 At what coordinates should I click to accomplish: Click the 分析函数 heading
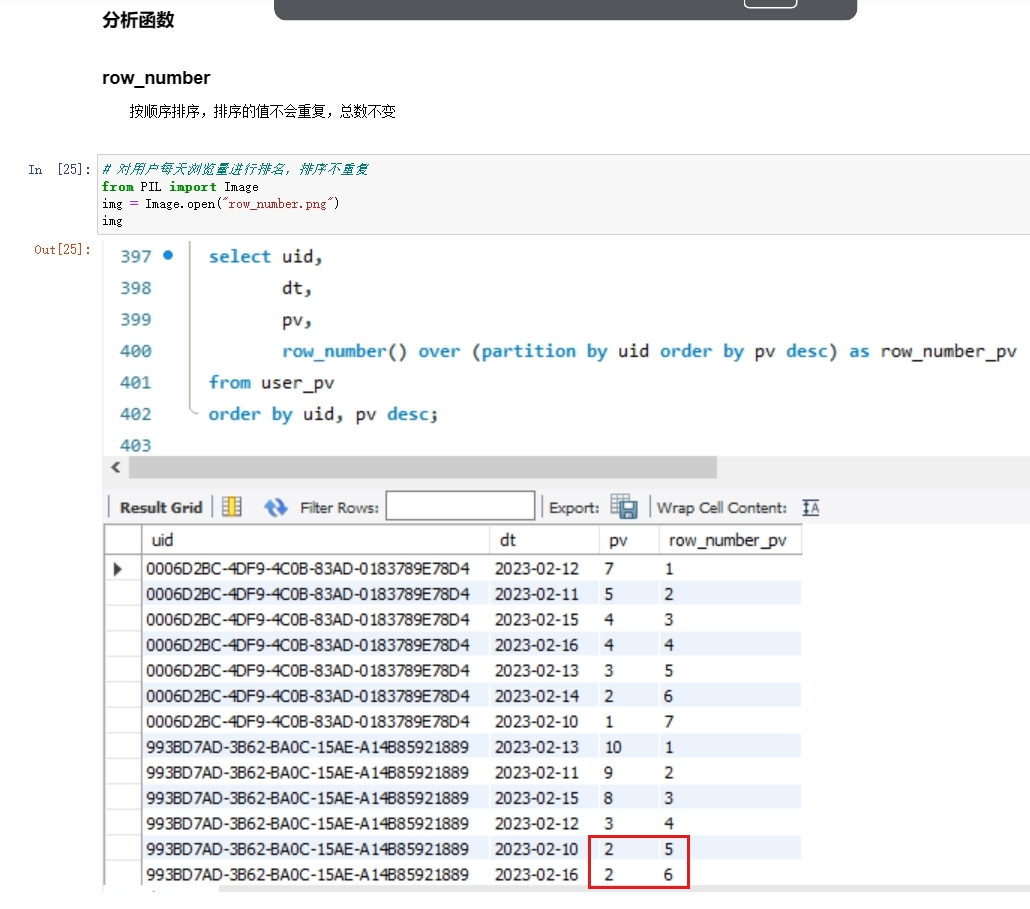[138, 20]
